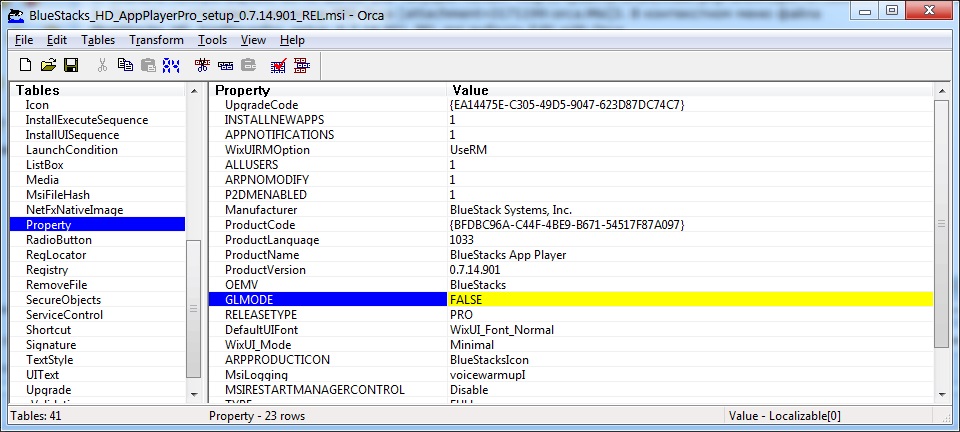
Task: Open the Tables menu
Action: pos(98,40)
